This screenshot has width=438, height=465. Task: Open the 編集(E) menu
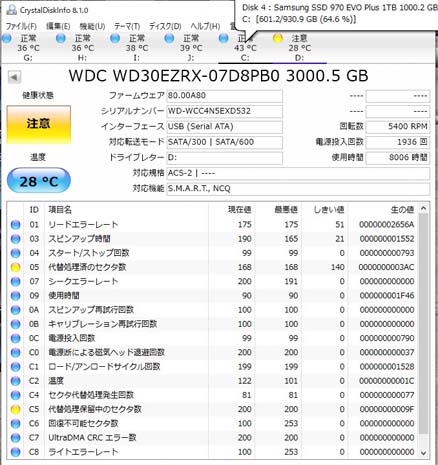click(x=58, y=26)
